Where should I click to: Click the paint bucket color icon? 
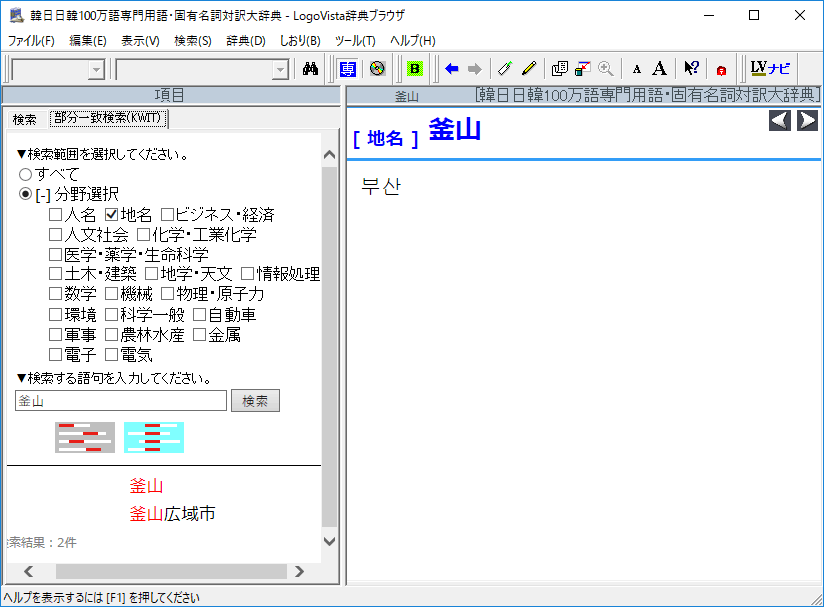(582, 69)
